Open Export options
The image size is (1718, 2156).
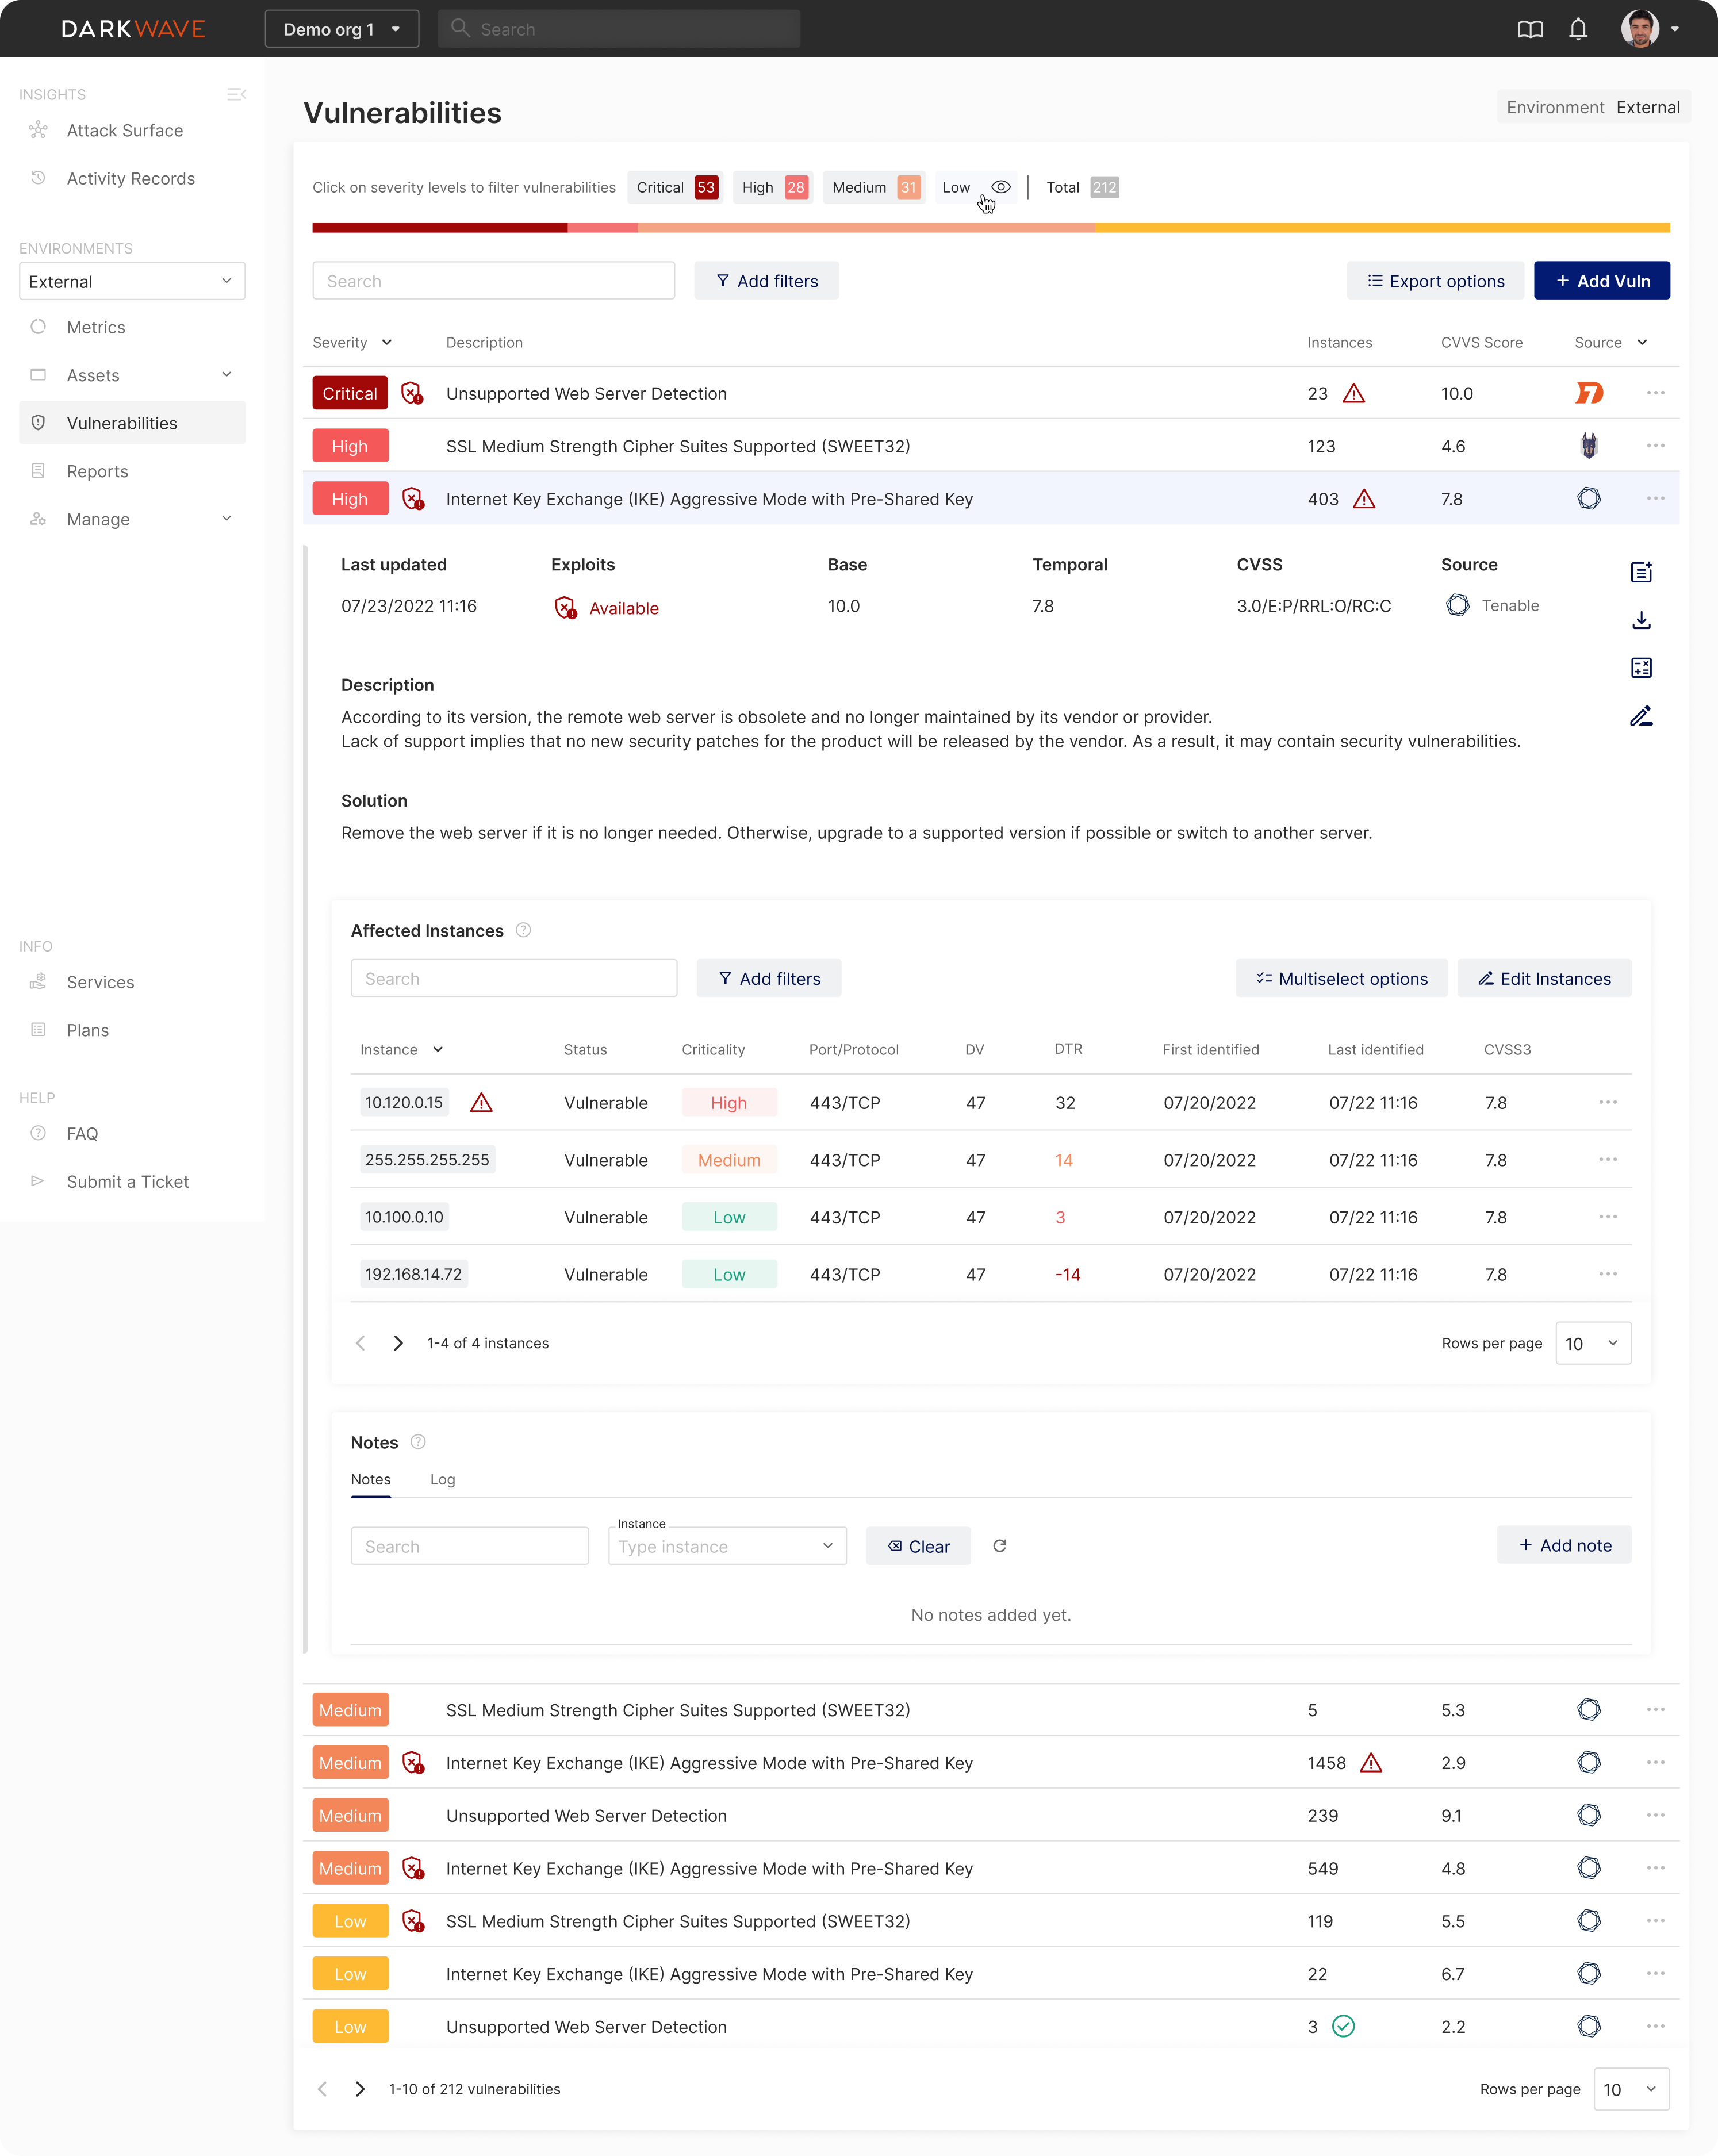click(x=1435, y=280)
